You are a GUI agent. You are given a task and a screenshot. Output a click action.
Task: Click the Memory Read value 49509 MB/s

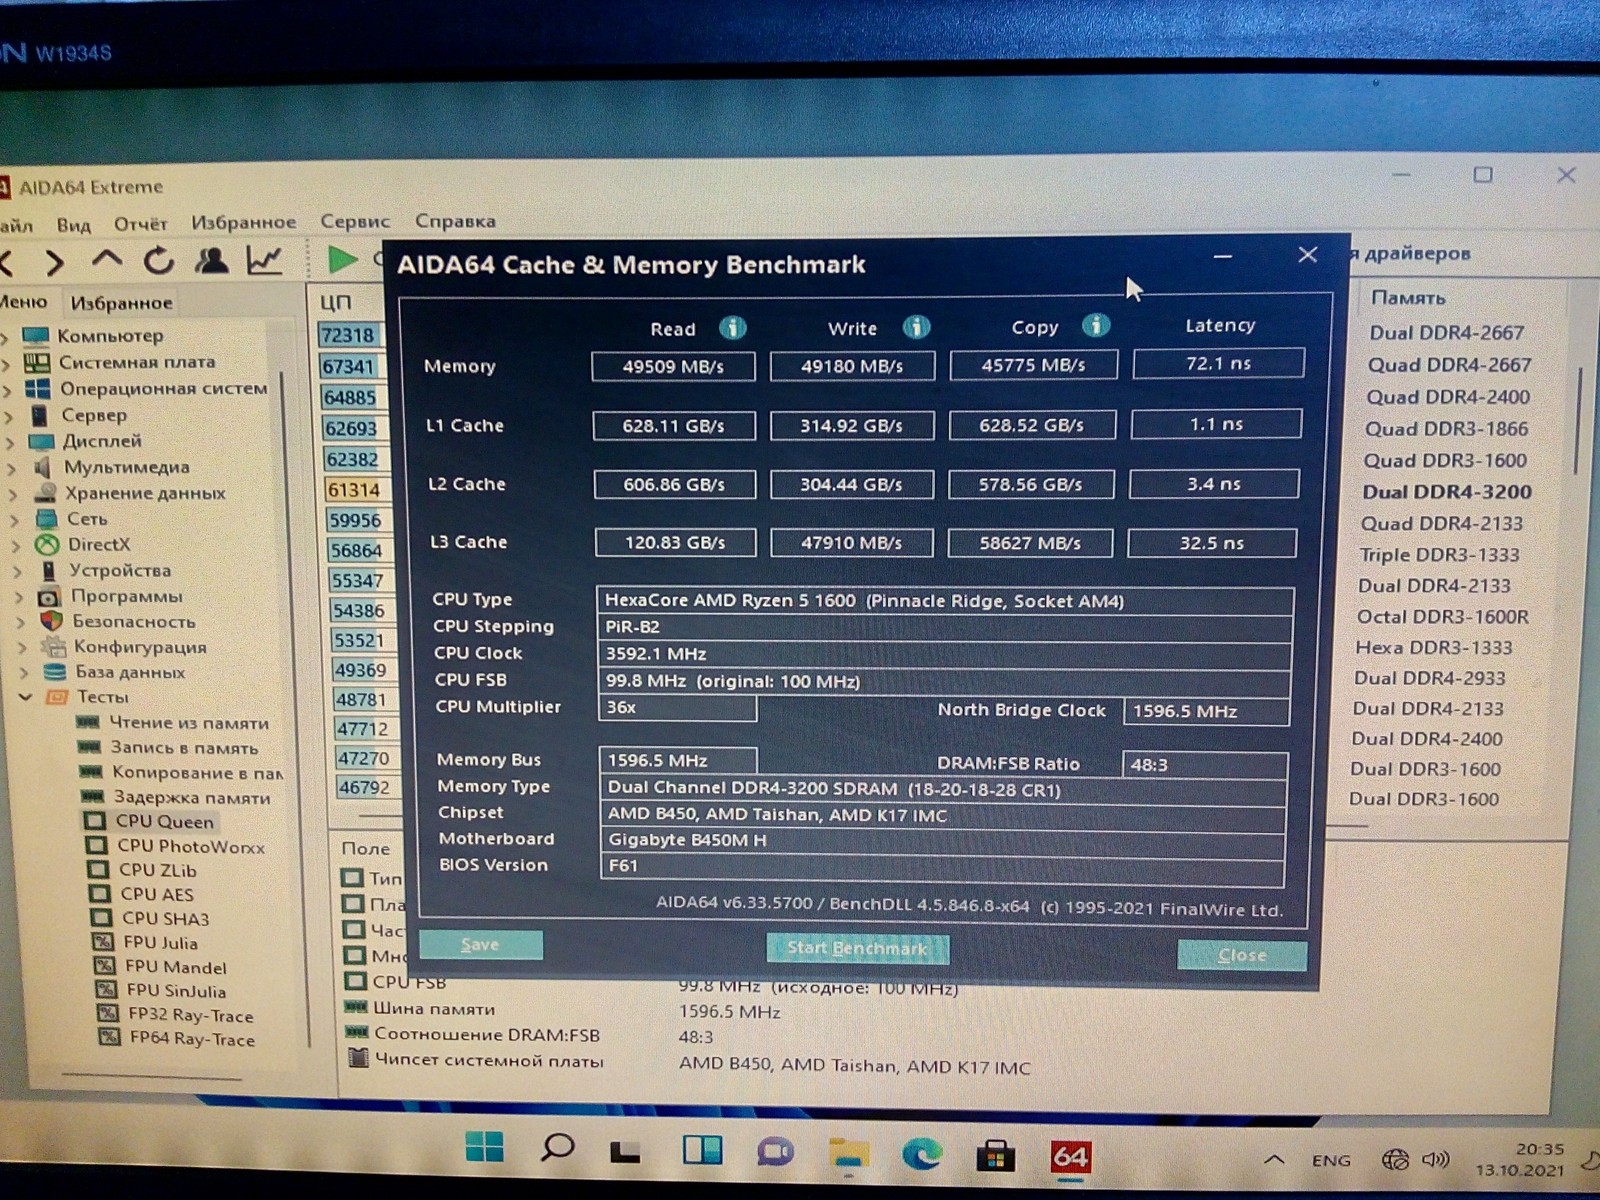[673, 367]
